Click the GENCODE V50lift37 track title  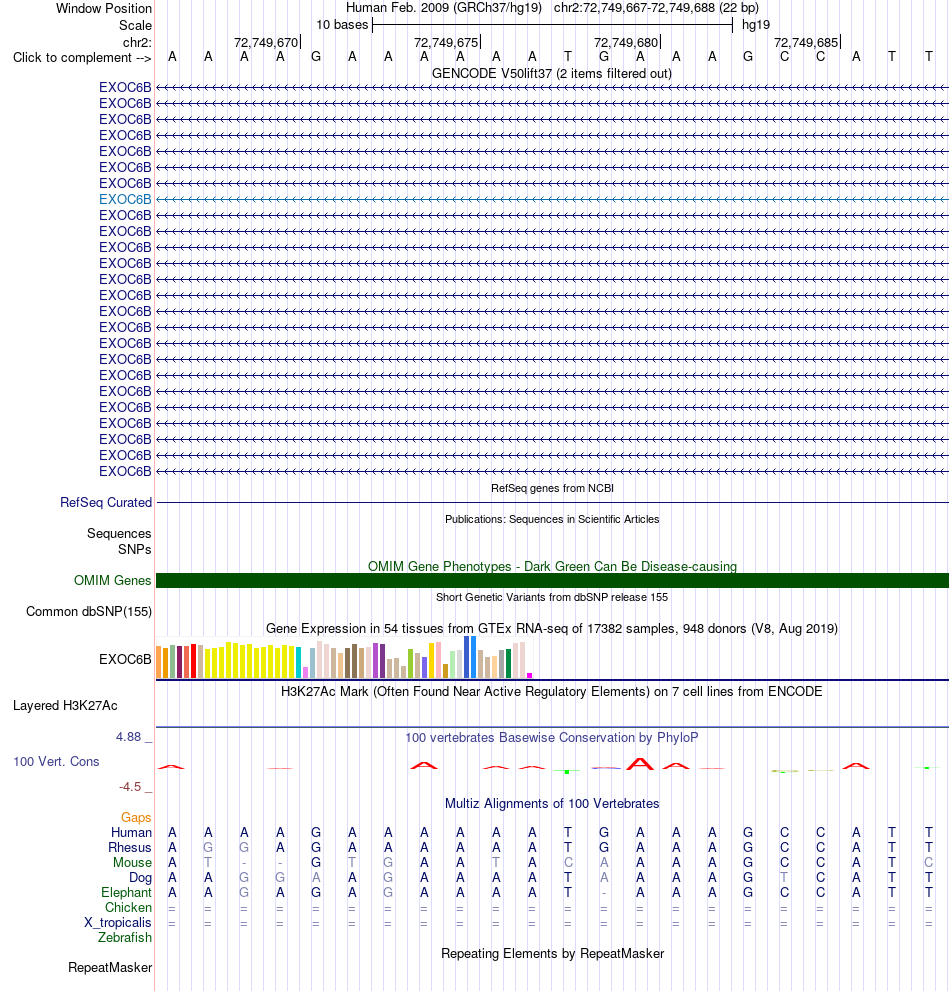(552, 73)
